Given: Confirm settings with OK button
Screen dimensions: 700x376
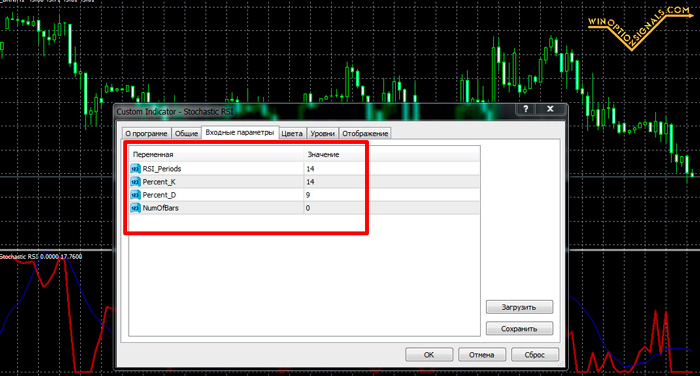Looking at the screenshot, I should [429, 355].
